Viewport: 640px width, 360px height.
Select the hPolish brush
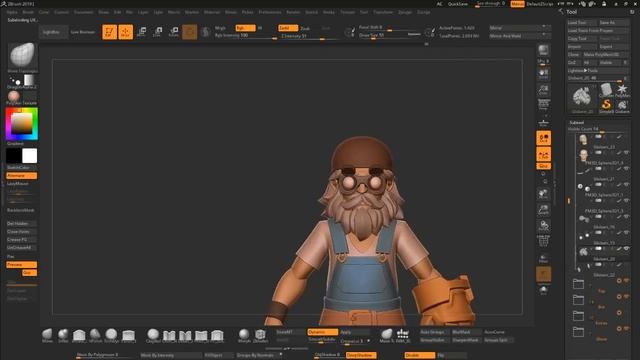[x=95, y=336]
